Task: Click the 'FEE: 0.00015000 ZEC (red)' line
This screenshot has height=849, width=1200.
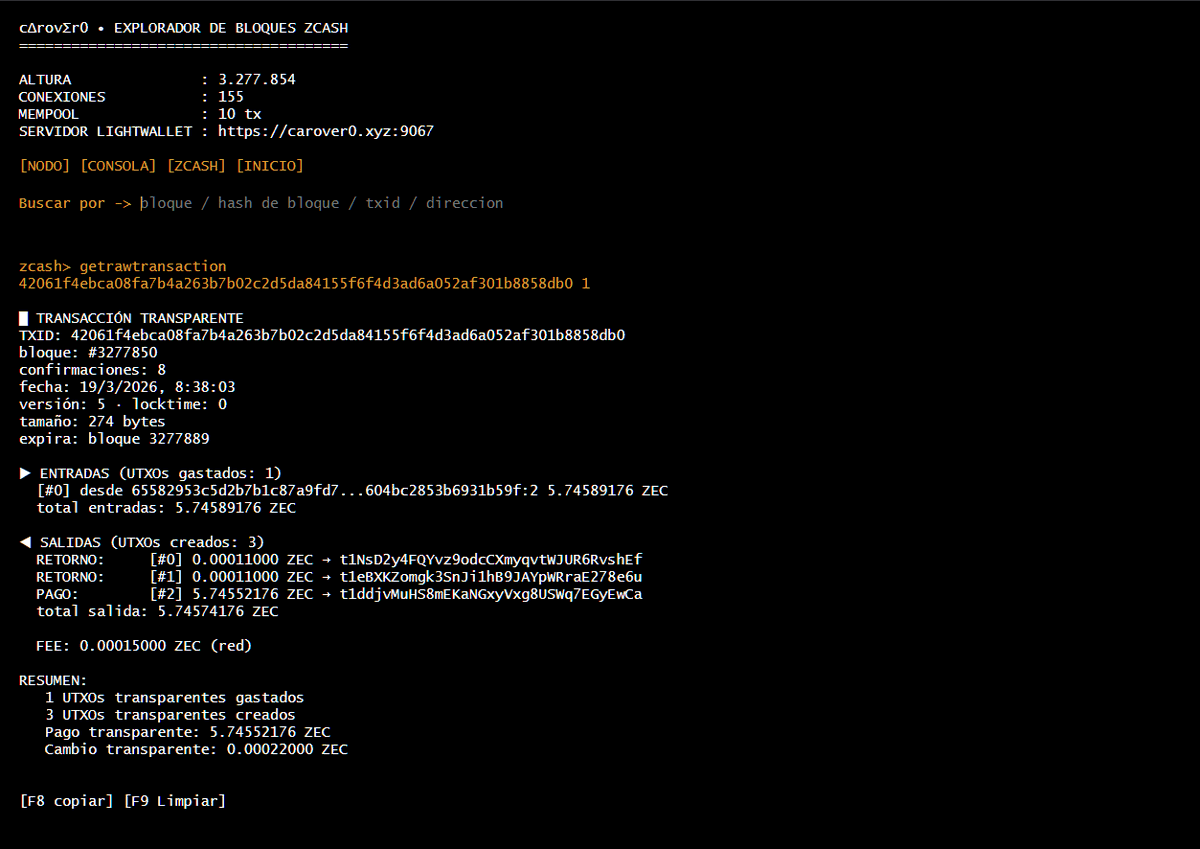Action: [144, 646]
